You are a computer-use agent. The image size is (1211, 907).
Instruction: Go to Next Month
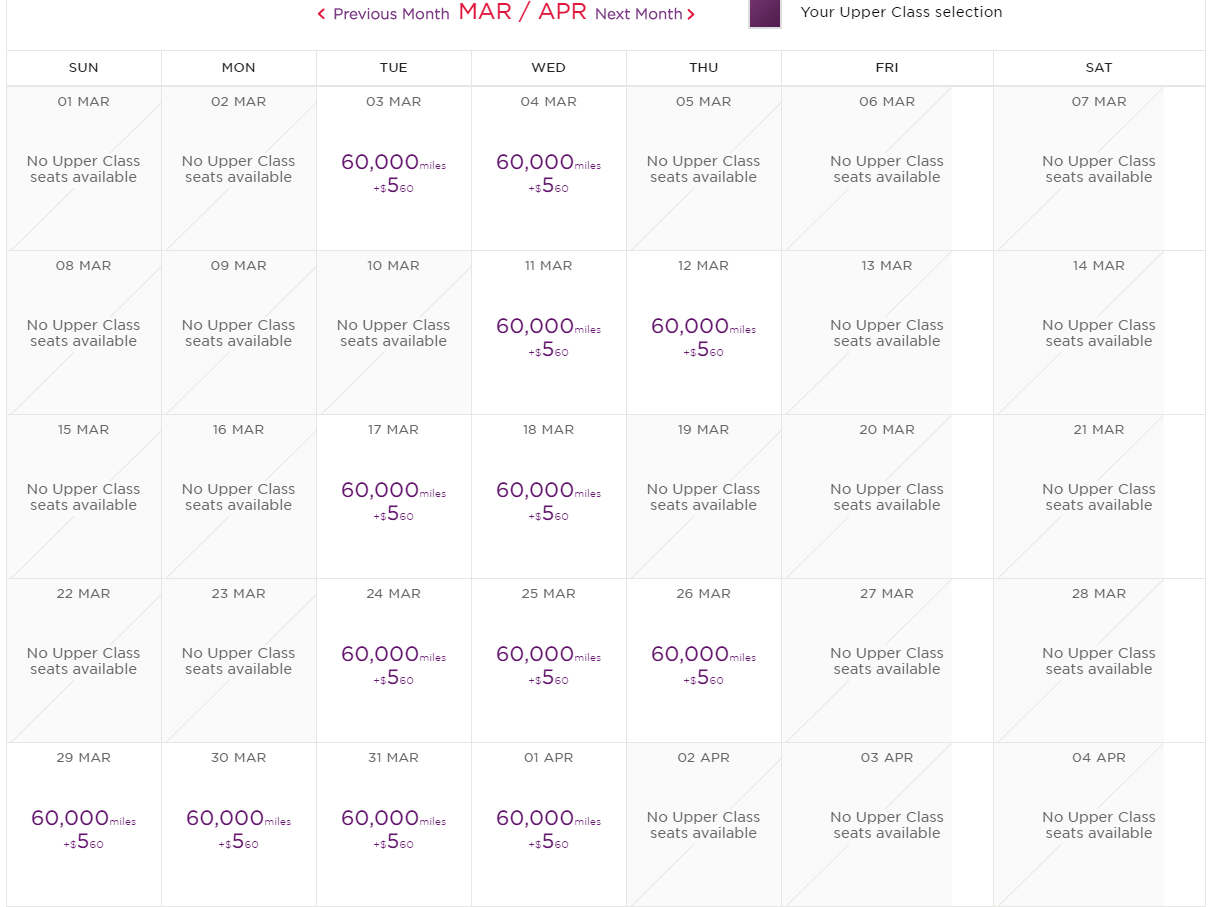[645, 14]
